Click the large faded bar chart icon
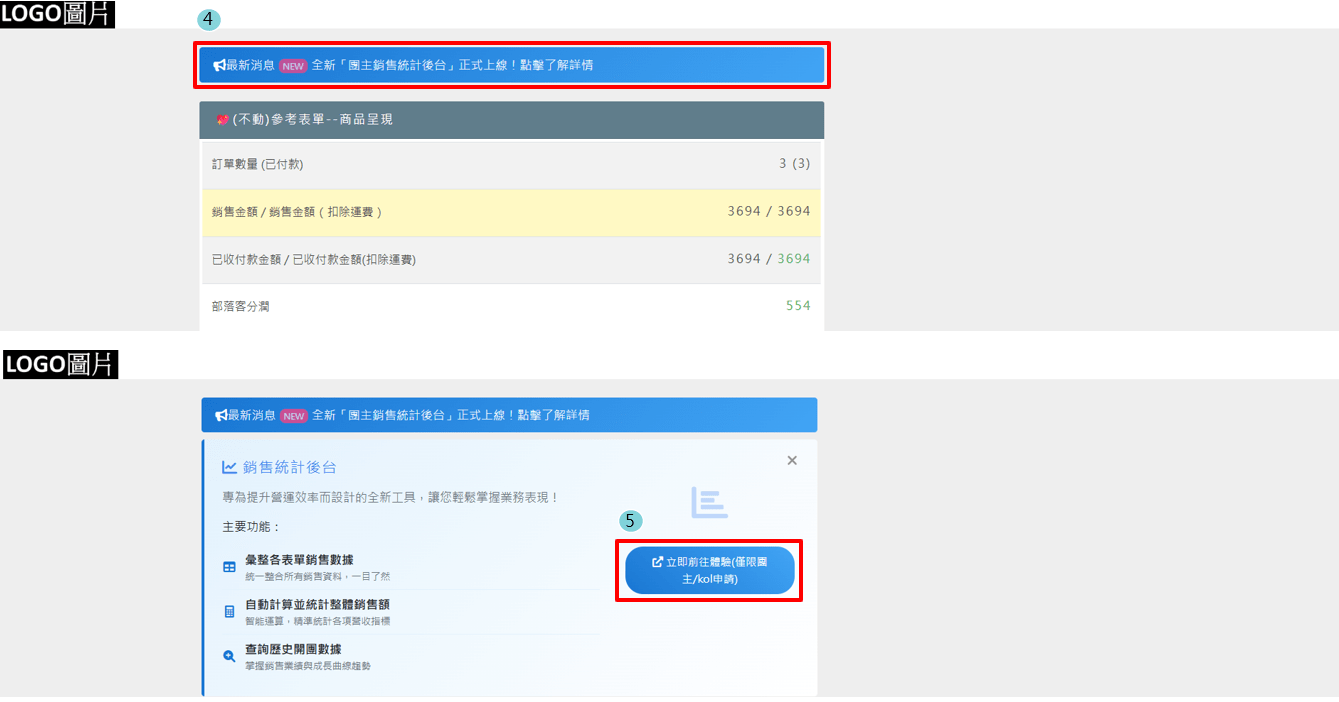This screenshot has height=702, width=1339. coord(709,503)
